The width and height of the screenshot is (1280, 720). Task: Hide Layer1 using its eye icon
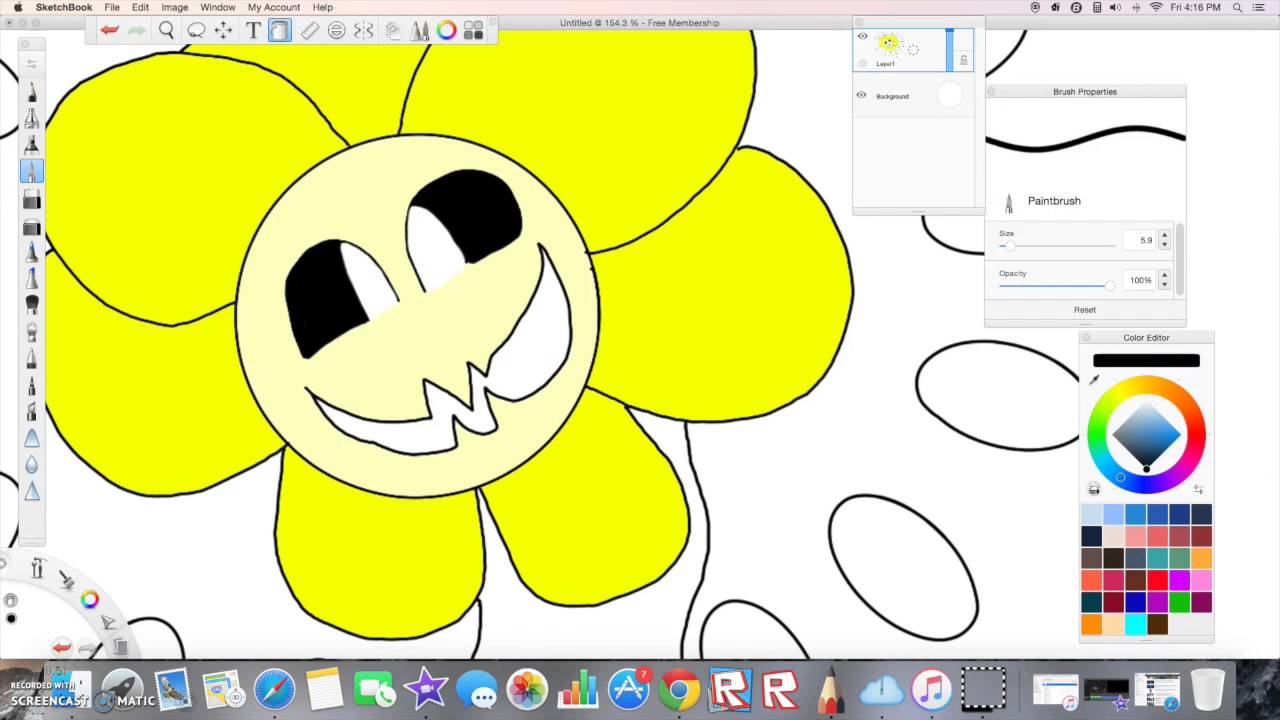click(863, 37)
